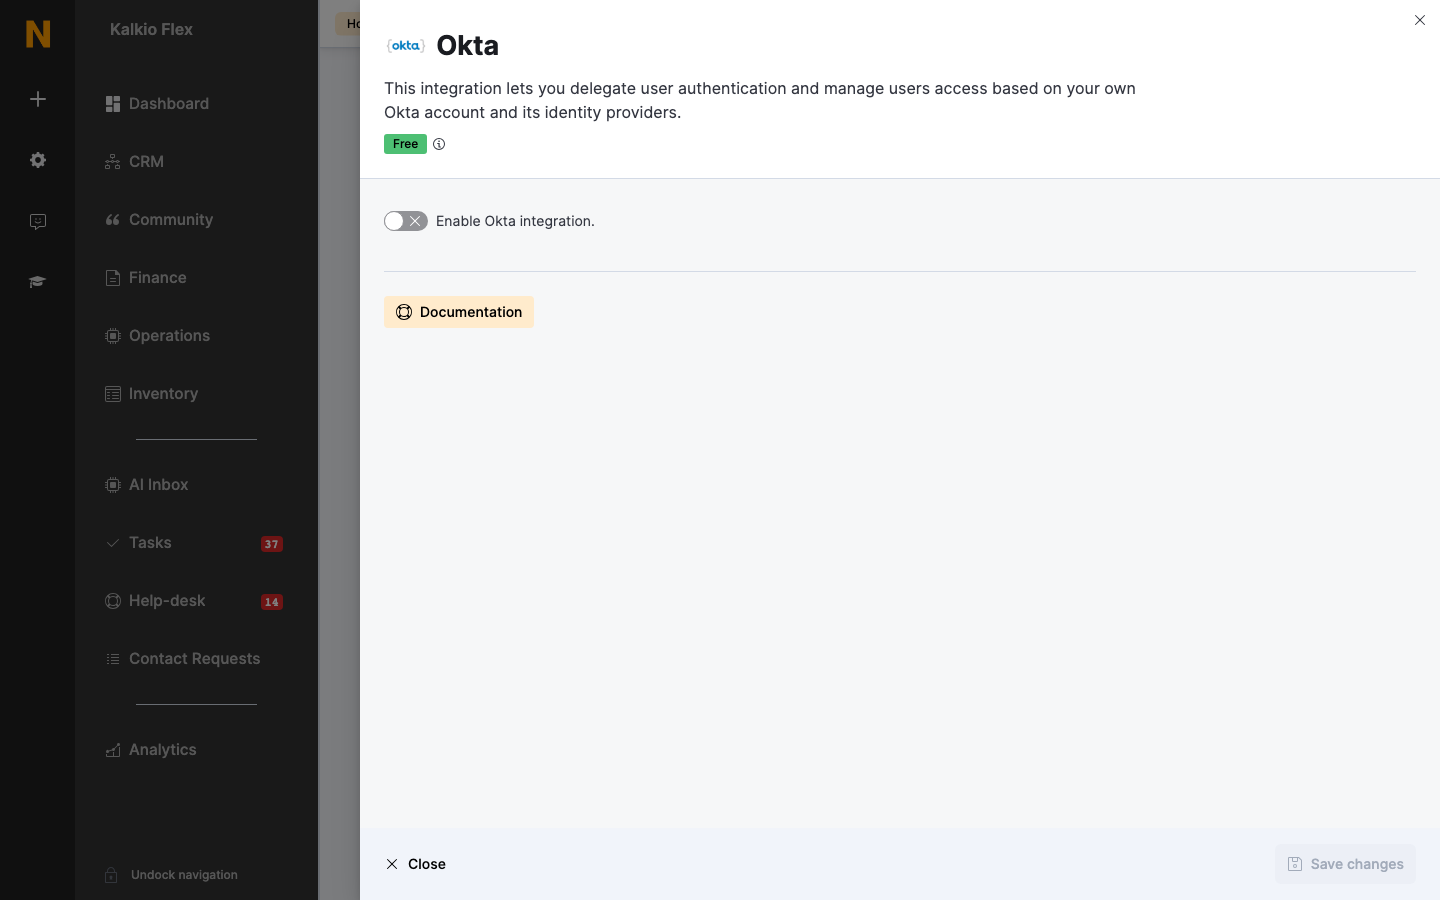Click the Save changes button
1440x900 pixels.
tap(1345, 864)
